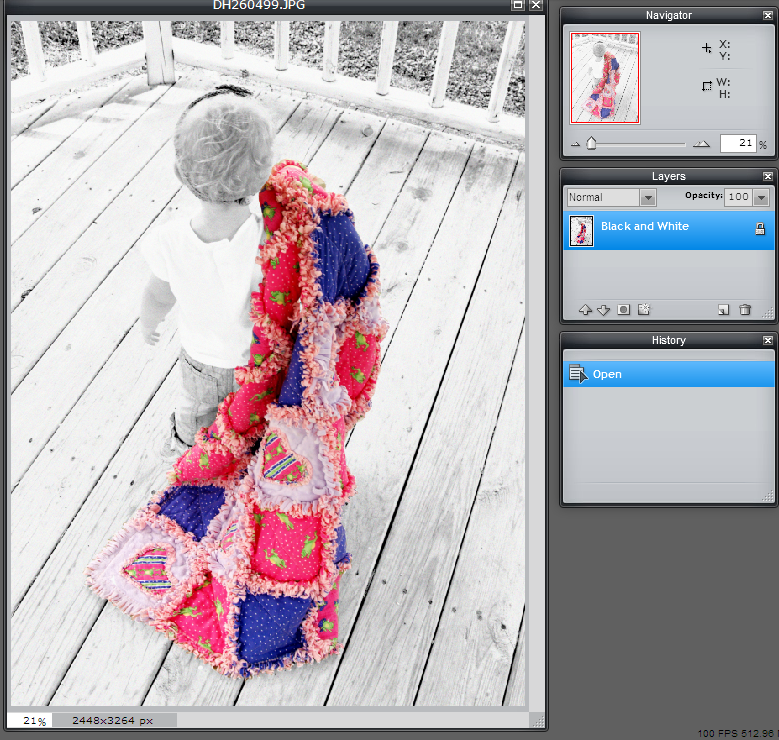
Task: Select the Open entry in History
Action: click(x=669, y=374)
